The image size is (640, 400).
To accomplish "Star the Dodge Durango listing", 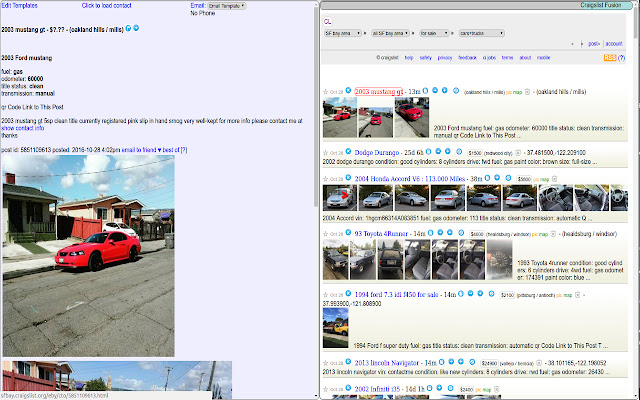I will [x=325, y=153].
